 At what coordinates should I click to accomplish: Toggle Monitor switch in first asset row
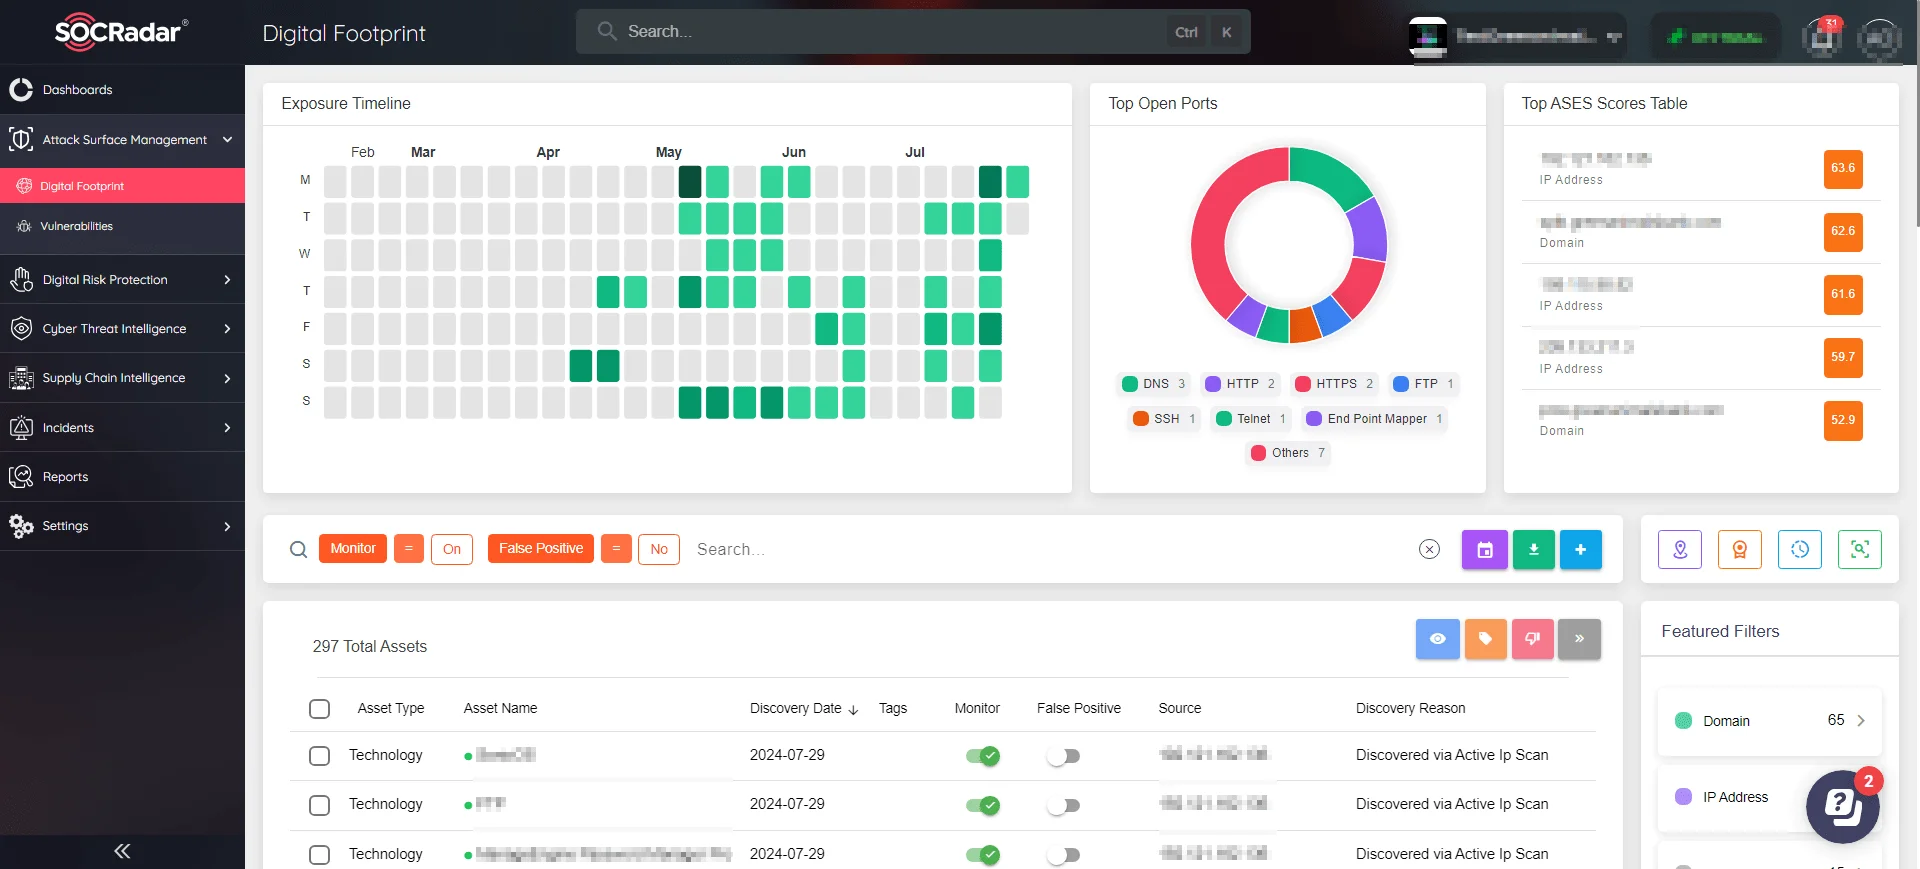coord(983,756)
